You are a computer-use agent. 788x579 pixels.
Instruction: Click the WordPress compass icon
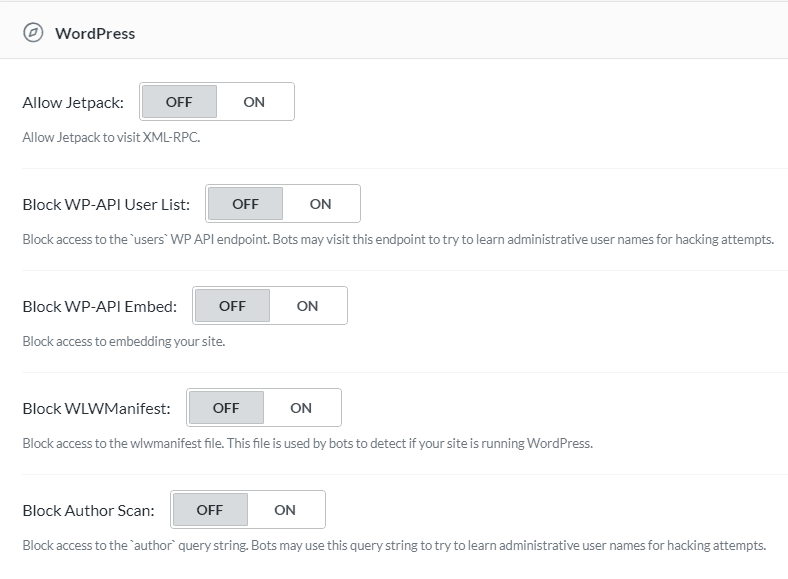[33, 33]
